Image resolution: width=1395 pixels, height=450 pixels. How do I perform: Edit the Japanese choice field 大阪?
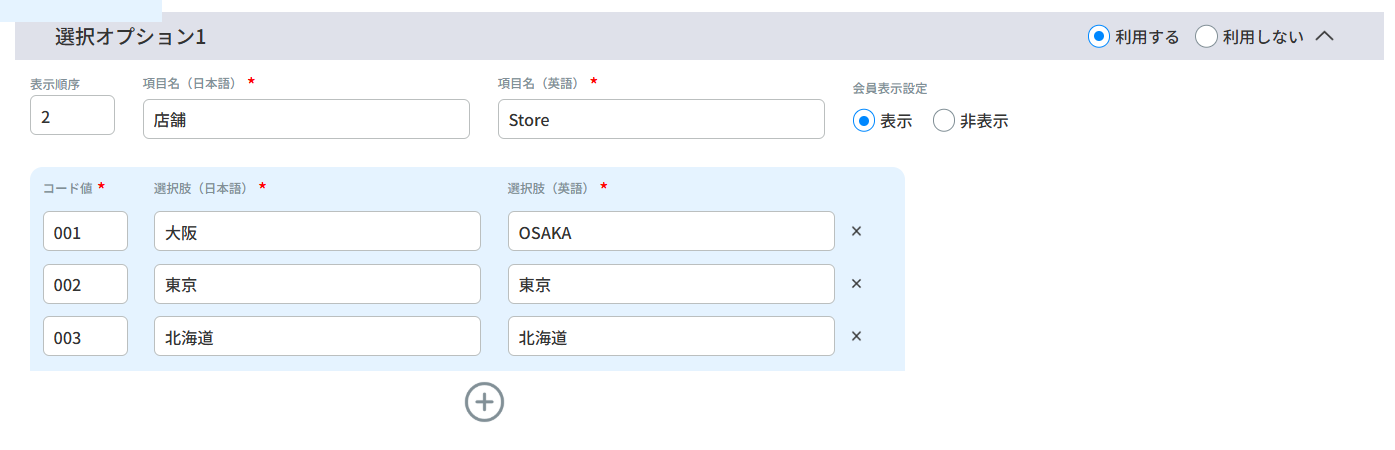tap(317, 231)
